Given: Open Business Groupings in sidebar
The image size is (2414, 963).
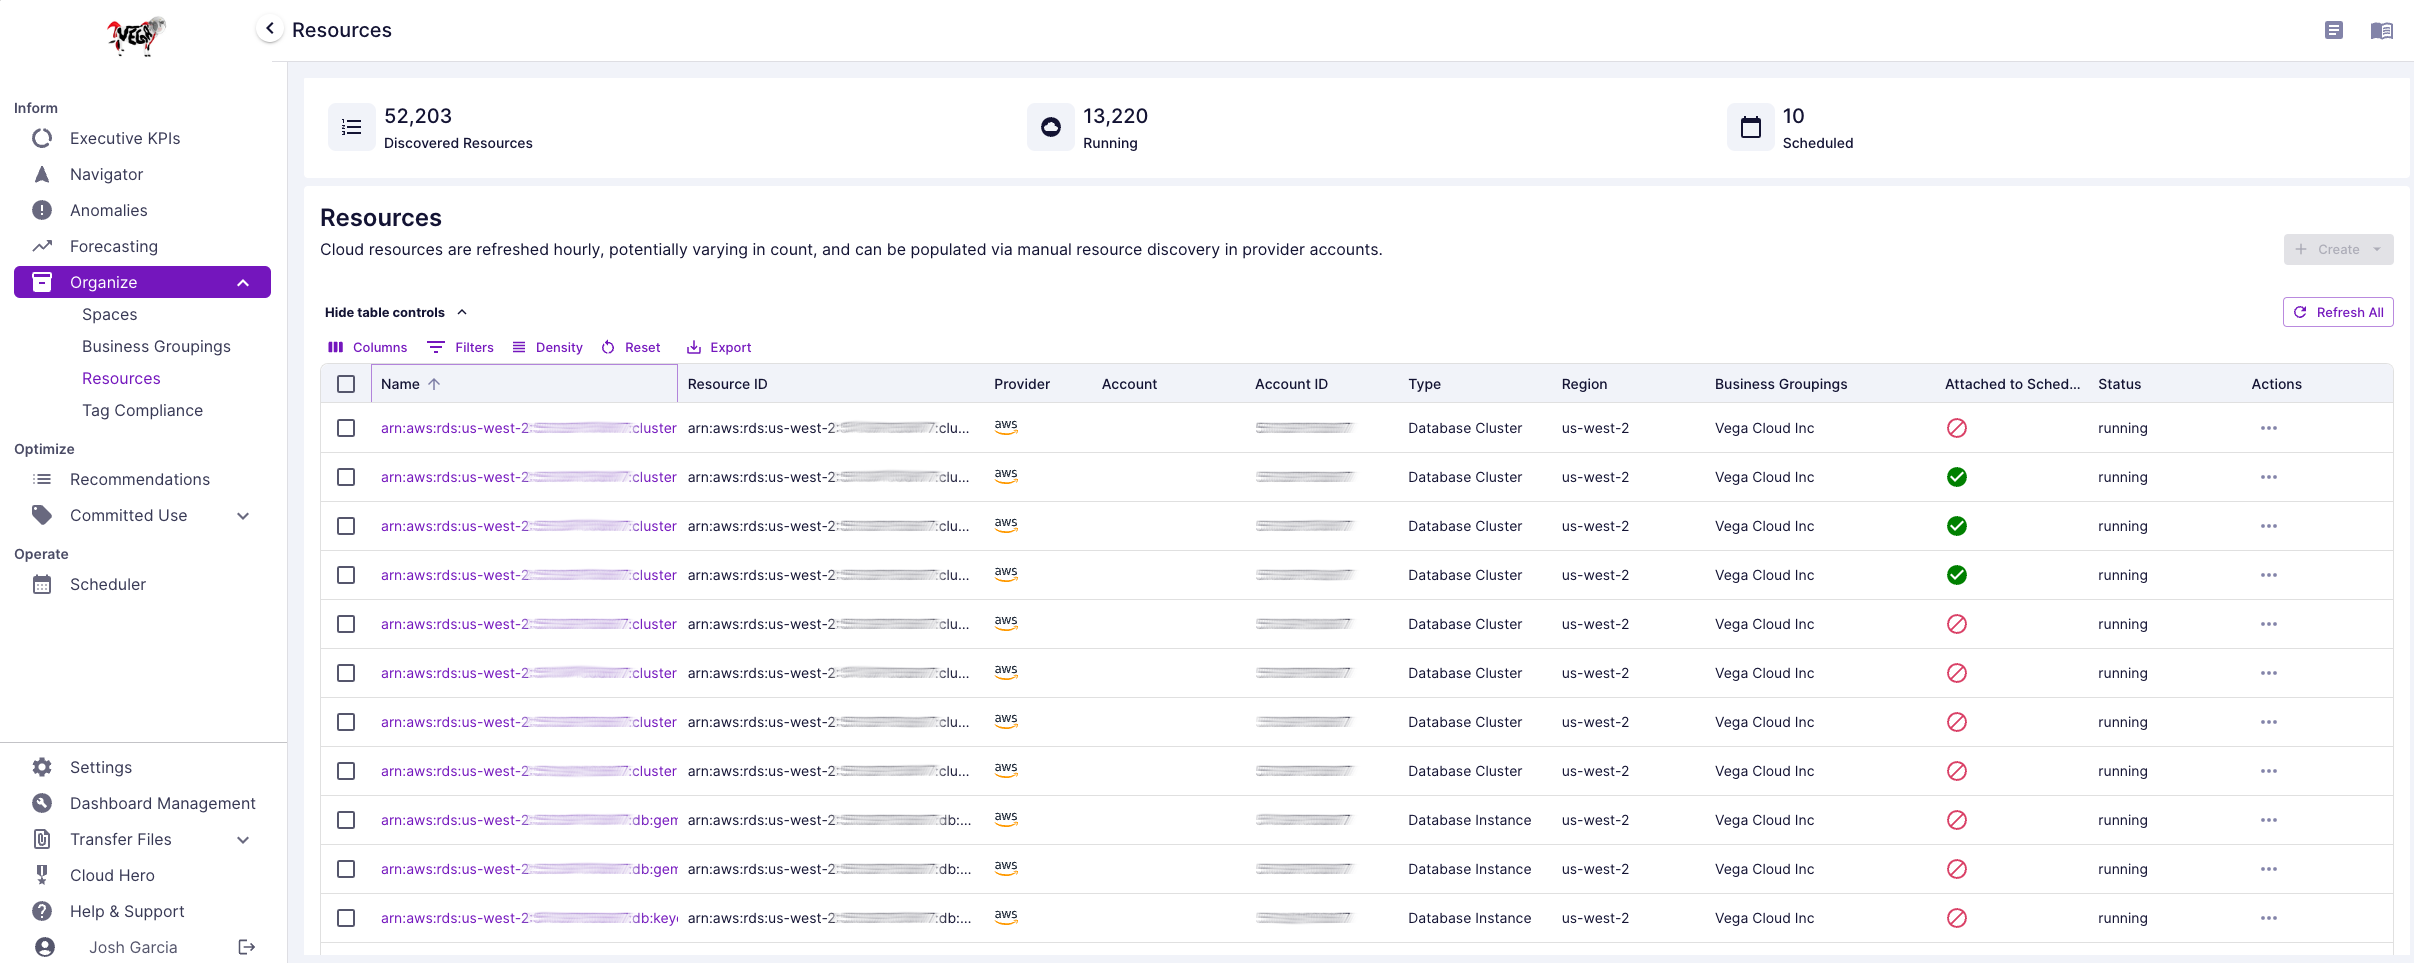Looking at the screenshot, I should (x=156, y=346).
